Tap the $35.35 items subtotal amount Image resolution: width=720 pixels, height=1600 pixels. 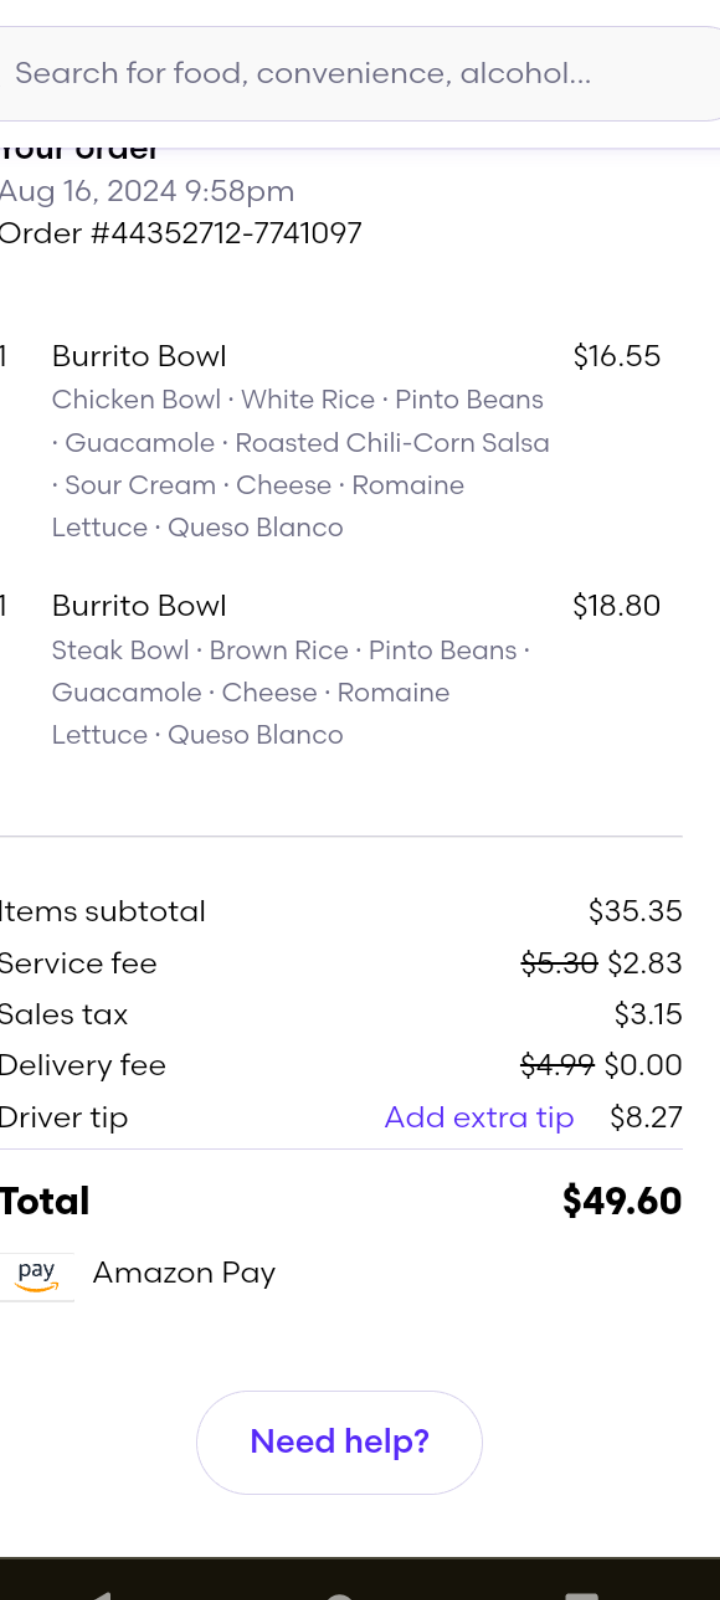coord(635,911)
